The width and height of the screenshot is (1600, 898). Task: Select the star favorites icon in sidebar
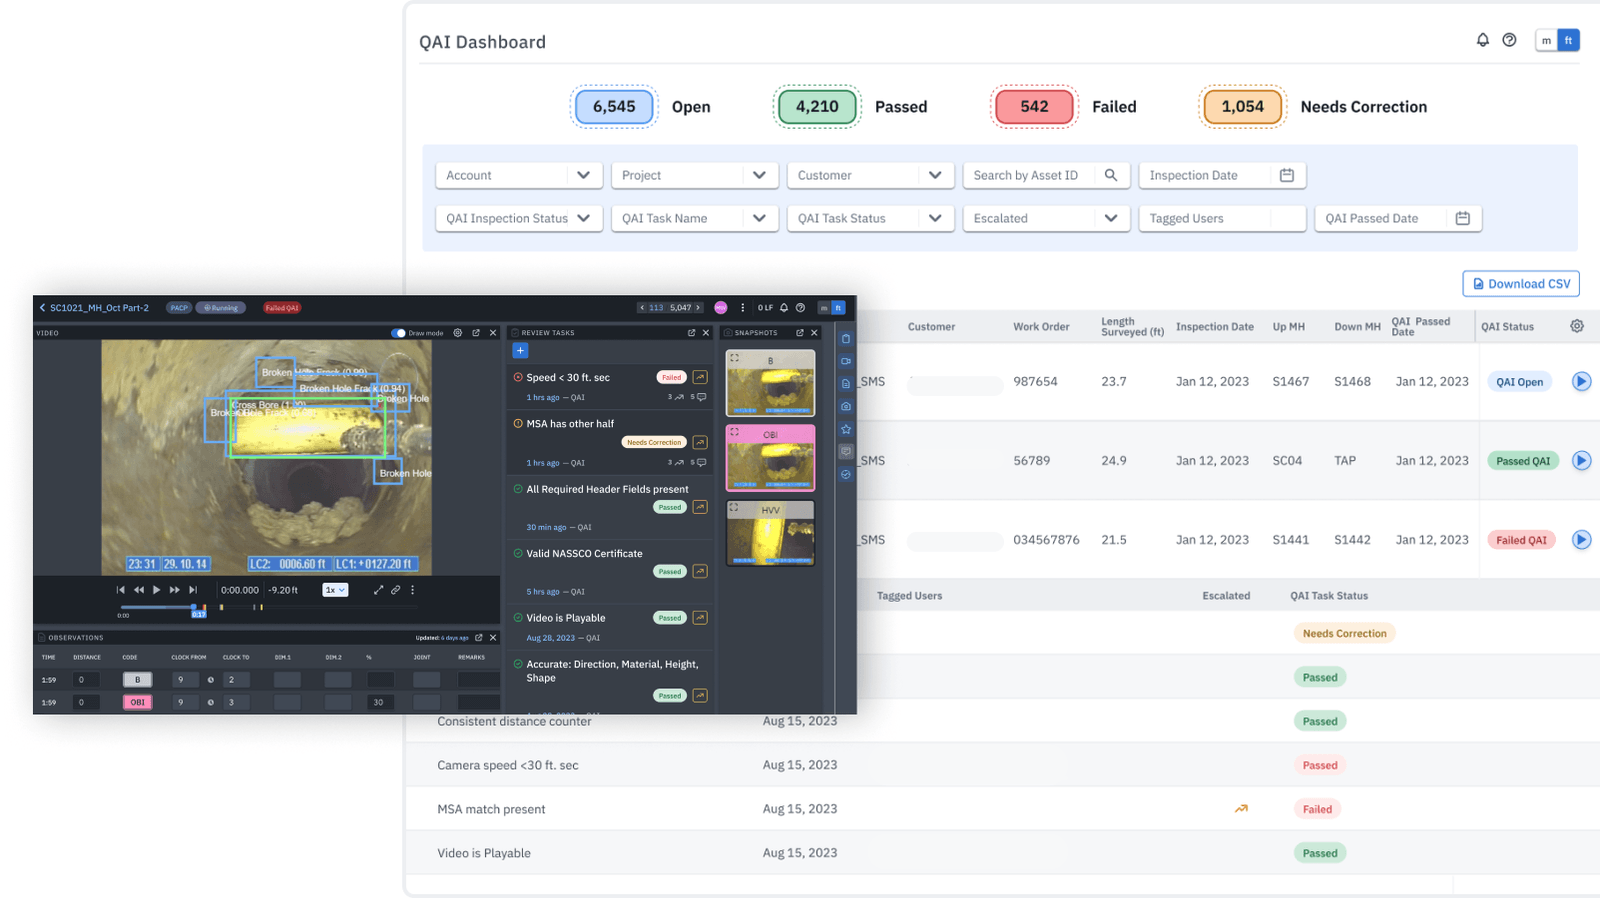point(846,429)
